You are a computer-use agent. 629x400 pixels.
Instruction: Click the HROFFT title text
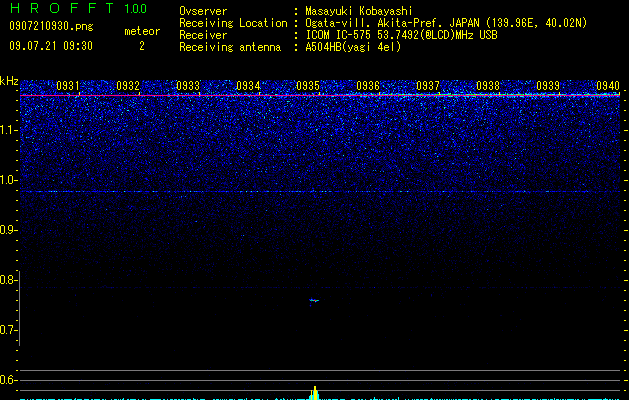[x=61, y=8]
